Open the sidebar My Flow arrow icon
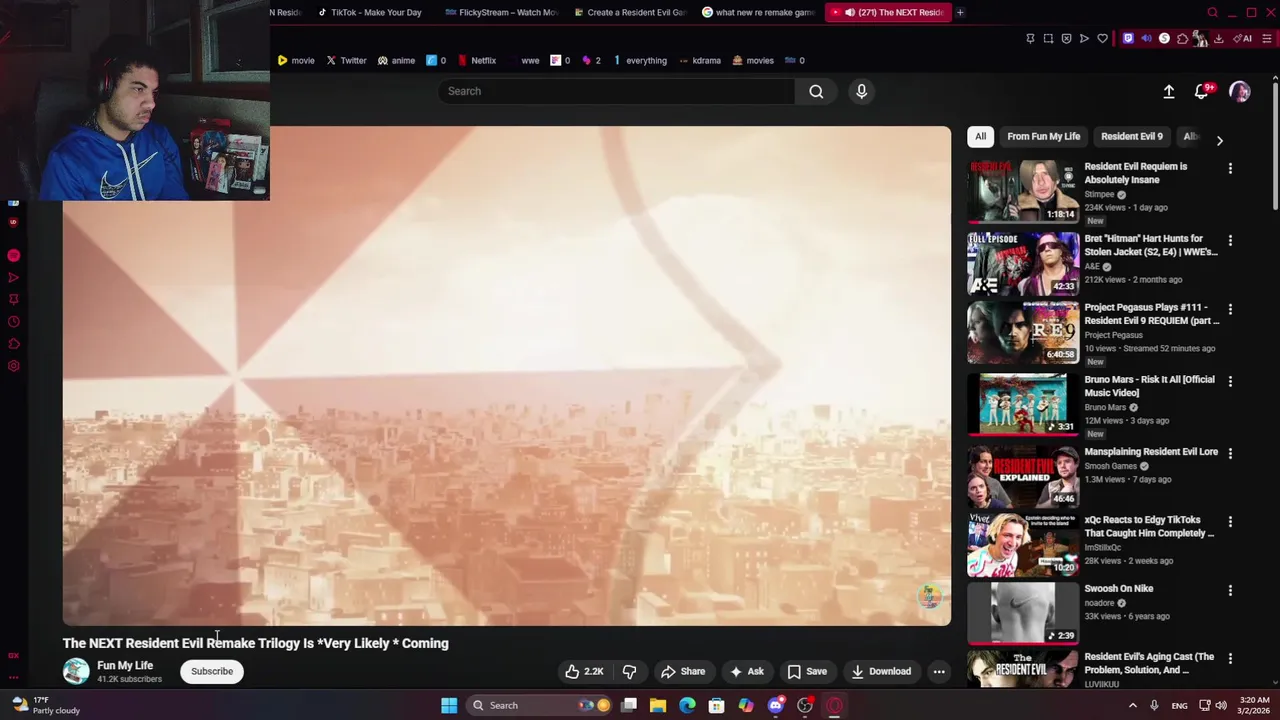Viewport: 1280px width, 720px height. point(14,277)
